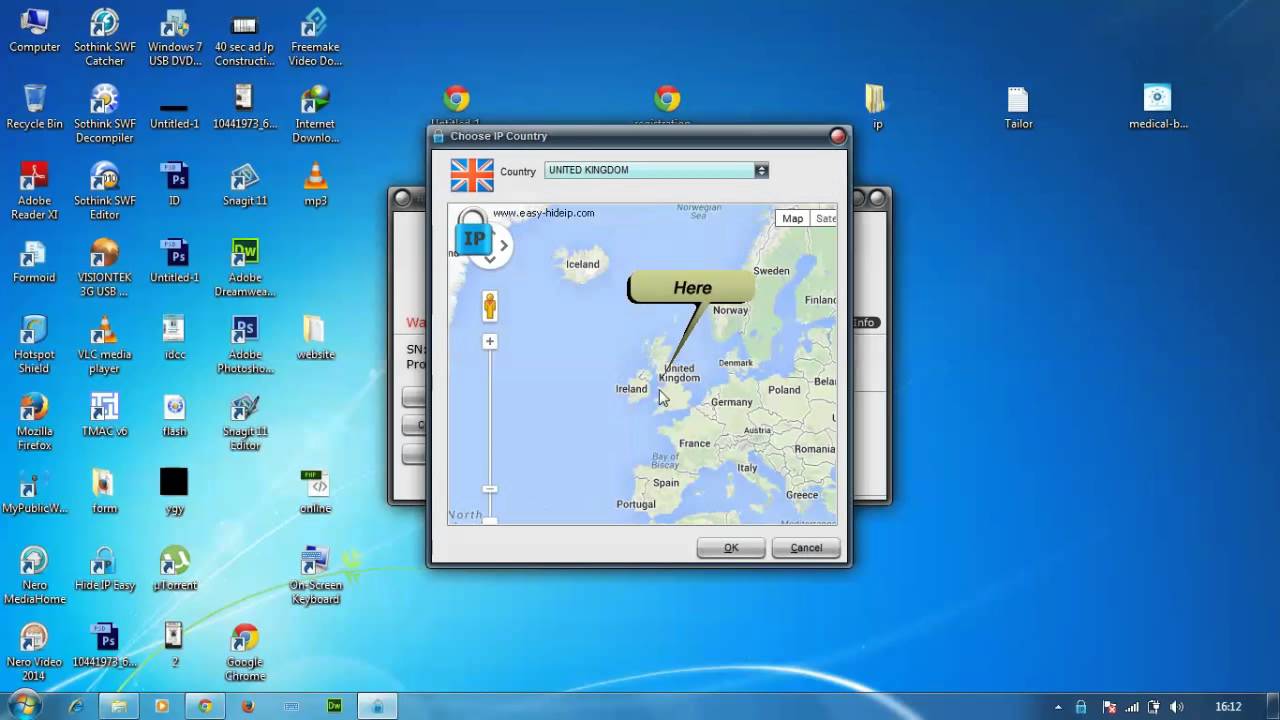Image resolution: width=1280 pixels, height=720 pixels.
Task: Click the Sothink SWF Catcher desktop icon
Action: click(x=105, y=37)
